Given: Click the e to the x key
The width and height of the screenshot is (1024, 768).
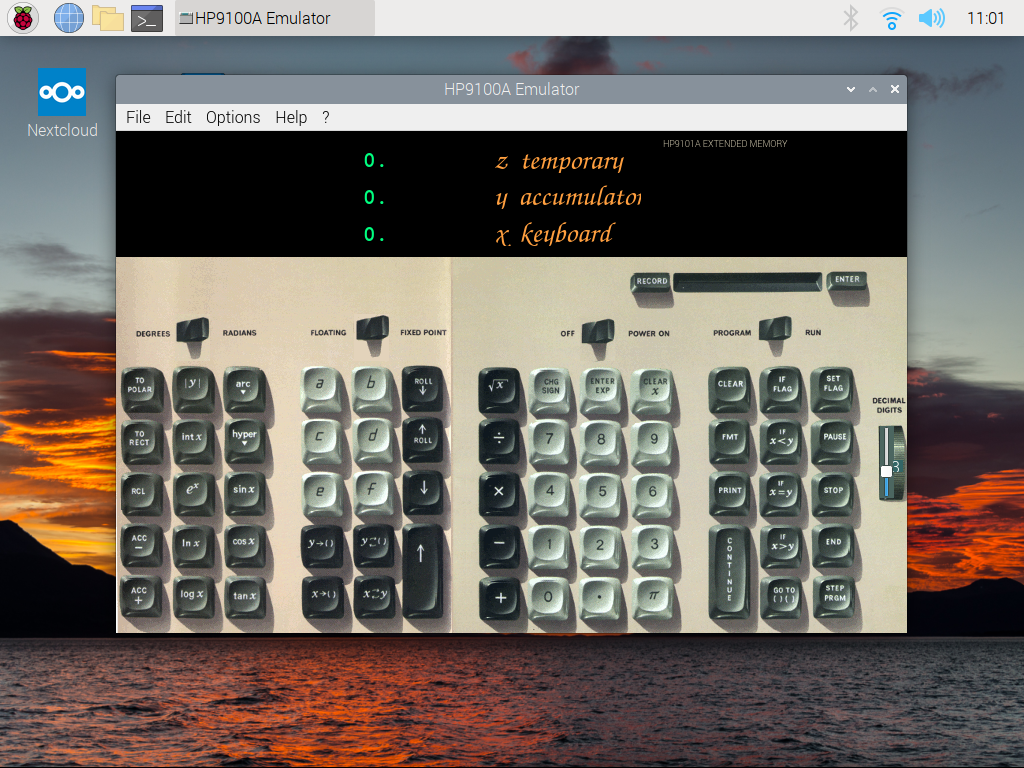Looking at the screenshot, I should click(192, 493).
